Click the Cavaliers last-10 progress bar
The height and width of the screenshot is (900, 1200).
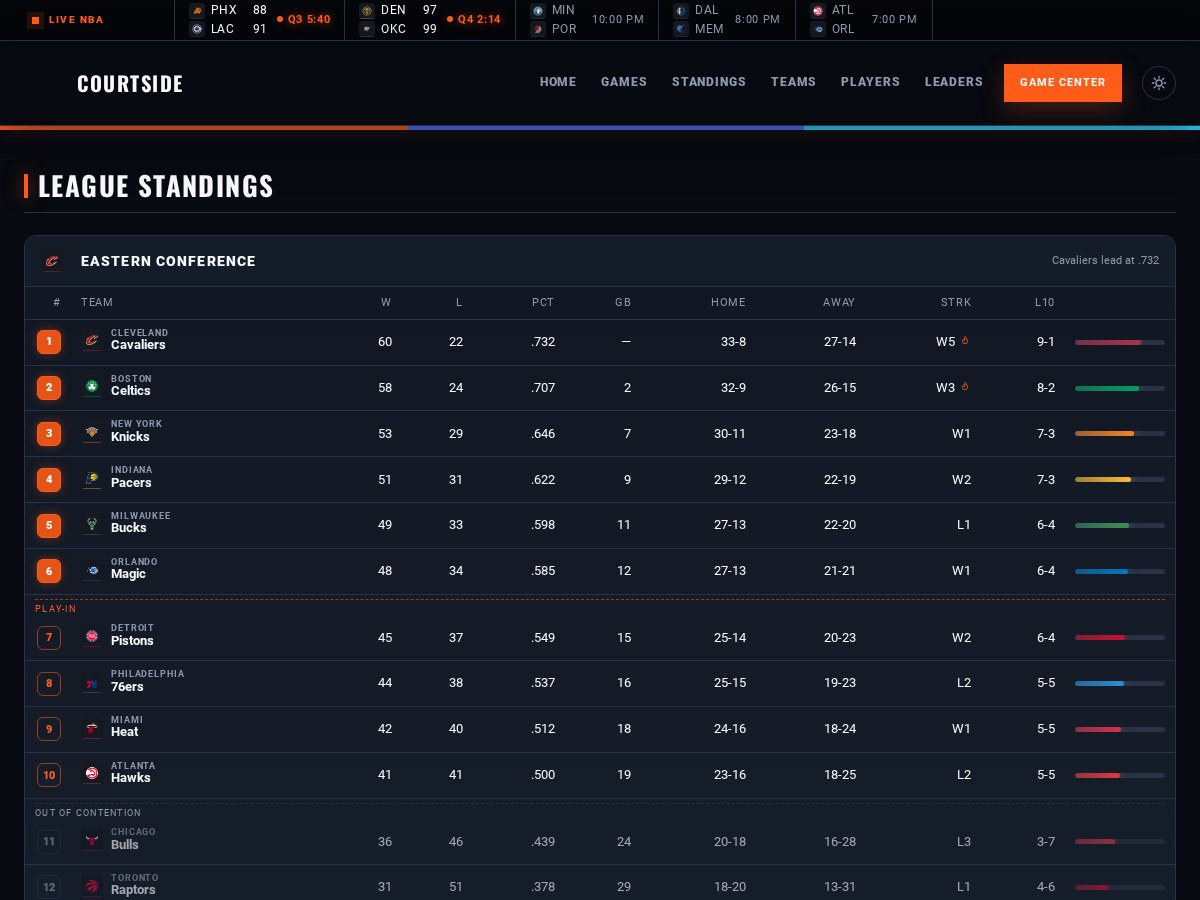tap(1120, 342)
